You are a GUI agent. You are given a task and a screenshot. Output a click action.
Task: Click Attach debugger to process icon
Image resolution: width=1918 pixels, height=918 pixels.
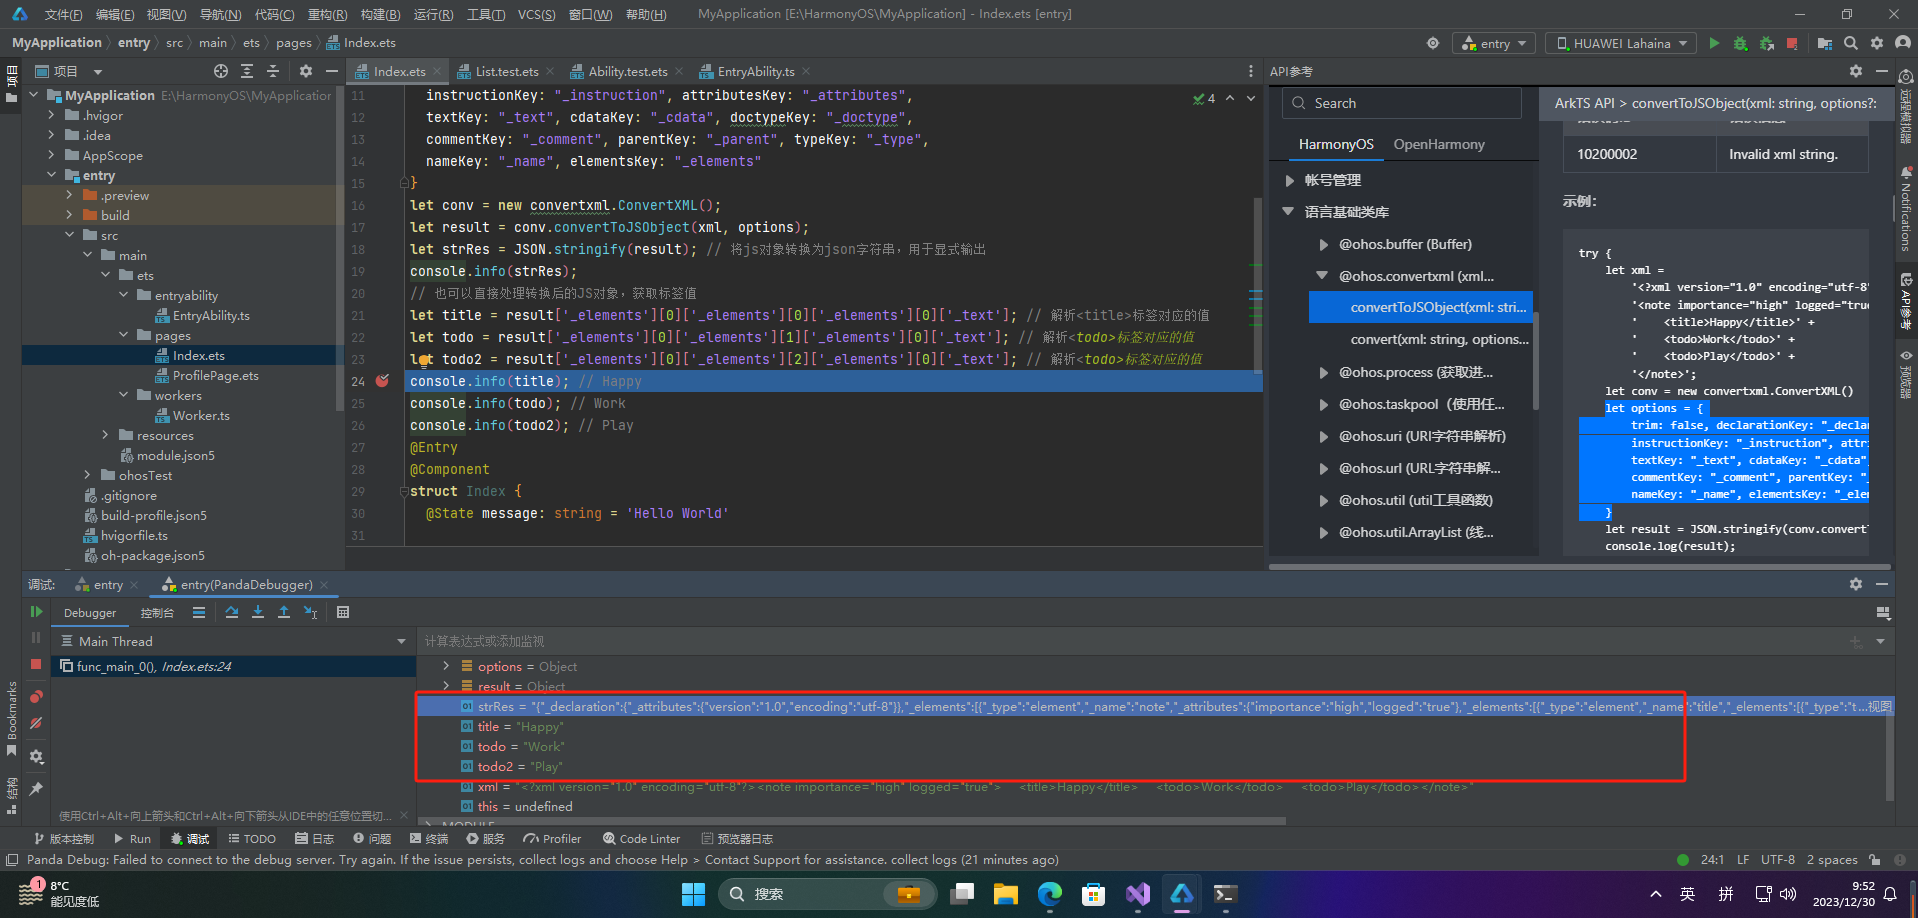click(x=1766, y=43)
